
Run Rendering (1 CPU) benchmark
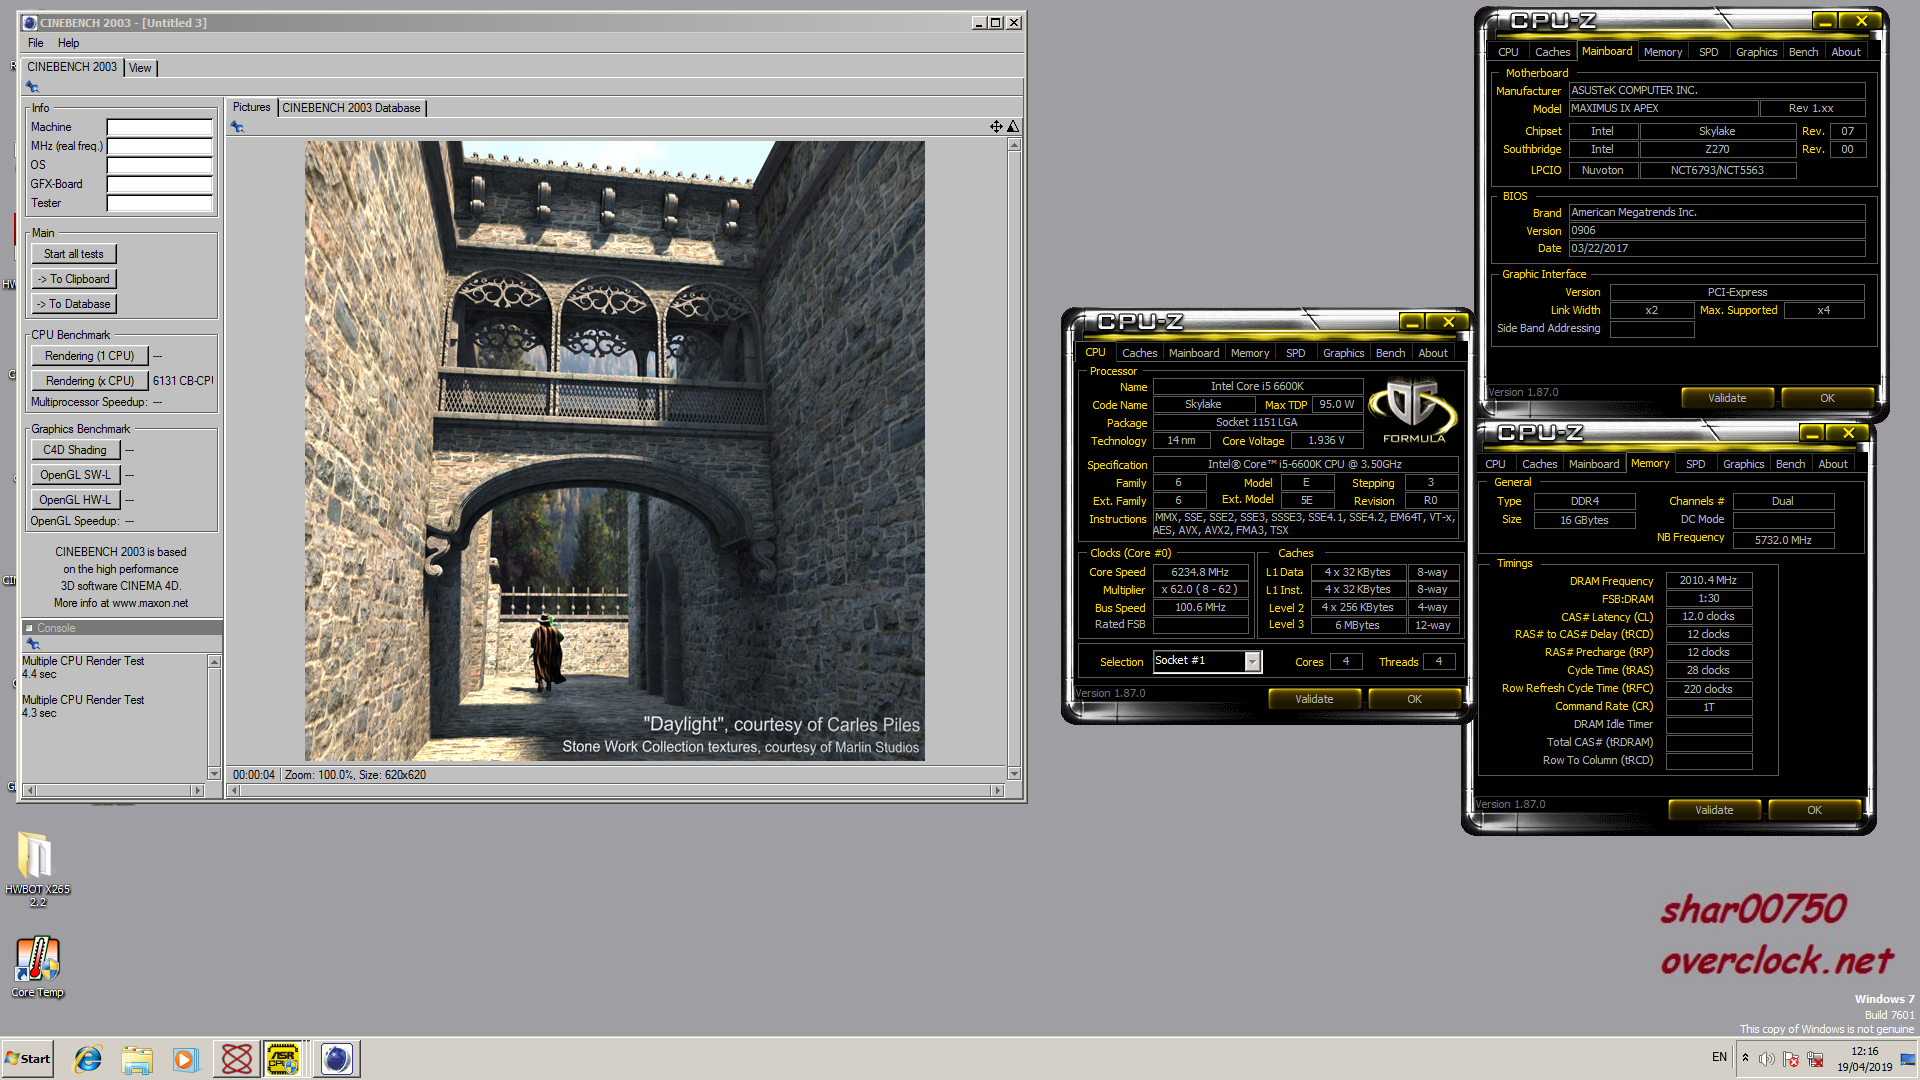pyautogui.click(x=90, y=356)
